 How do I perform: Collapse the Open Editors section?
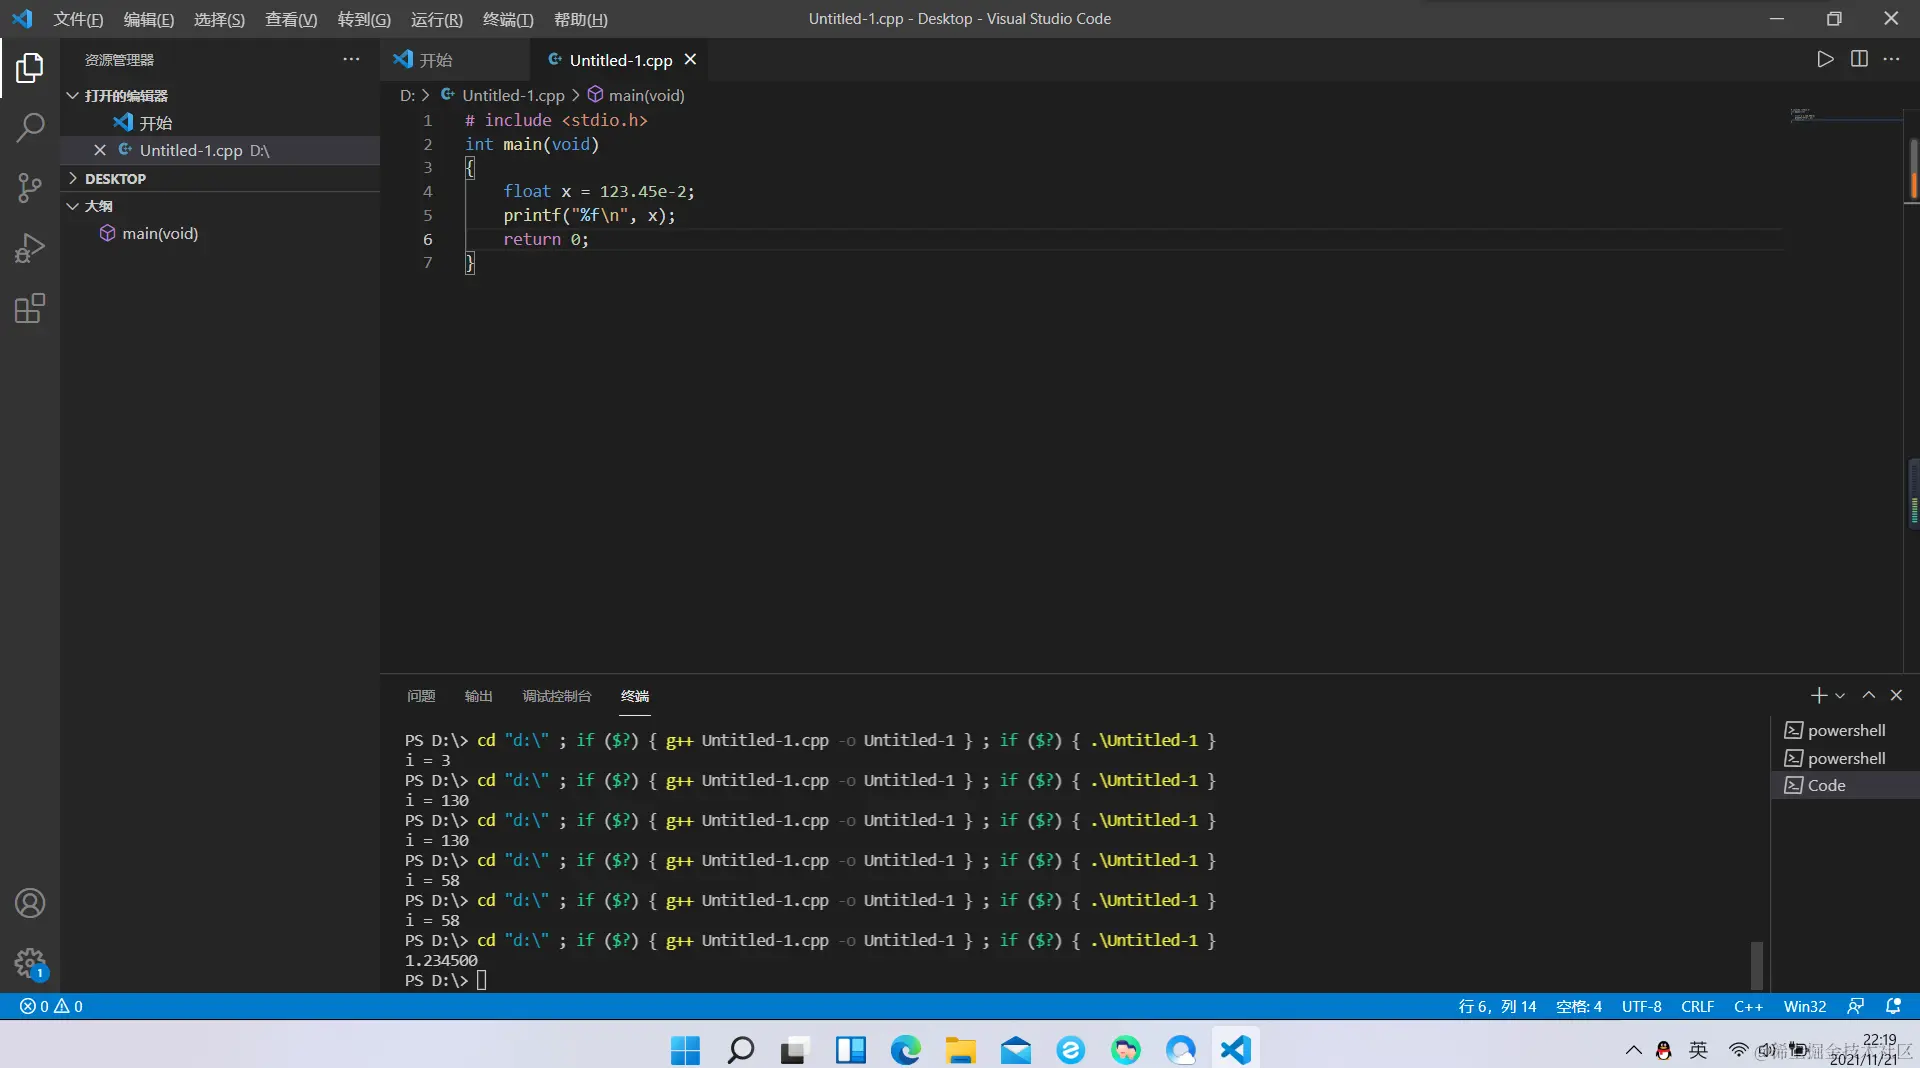220,95
